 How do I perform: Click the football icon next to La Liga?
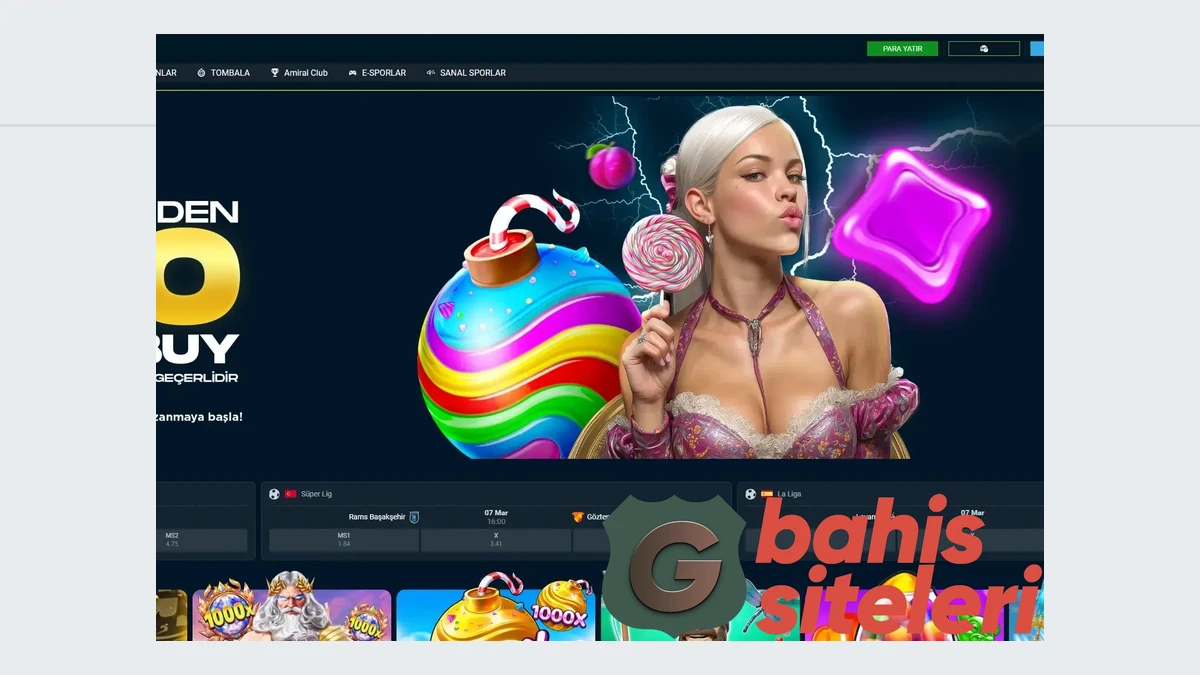click(x=750, y=494)
